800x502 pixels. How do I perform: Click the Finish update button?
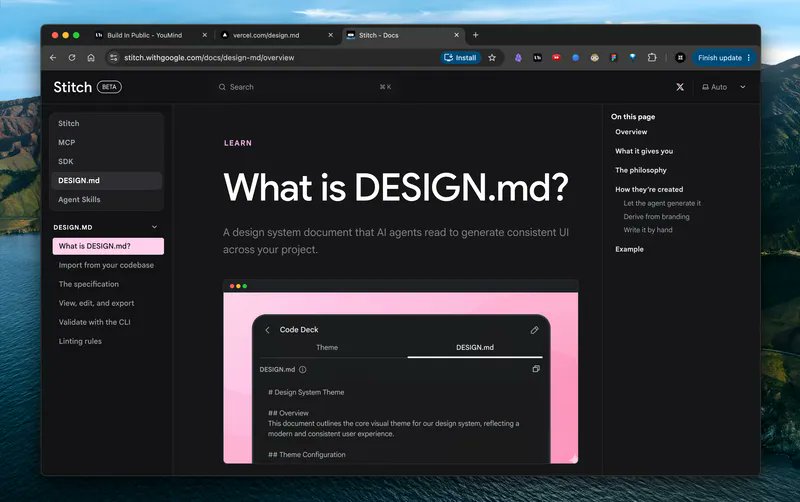pyautogui.click(x=719, y=58)
